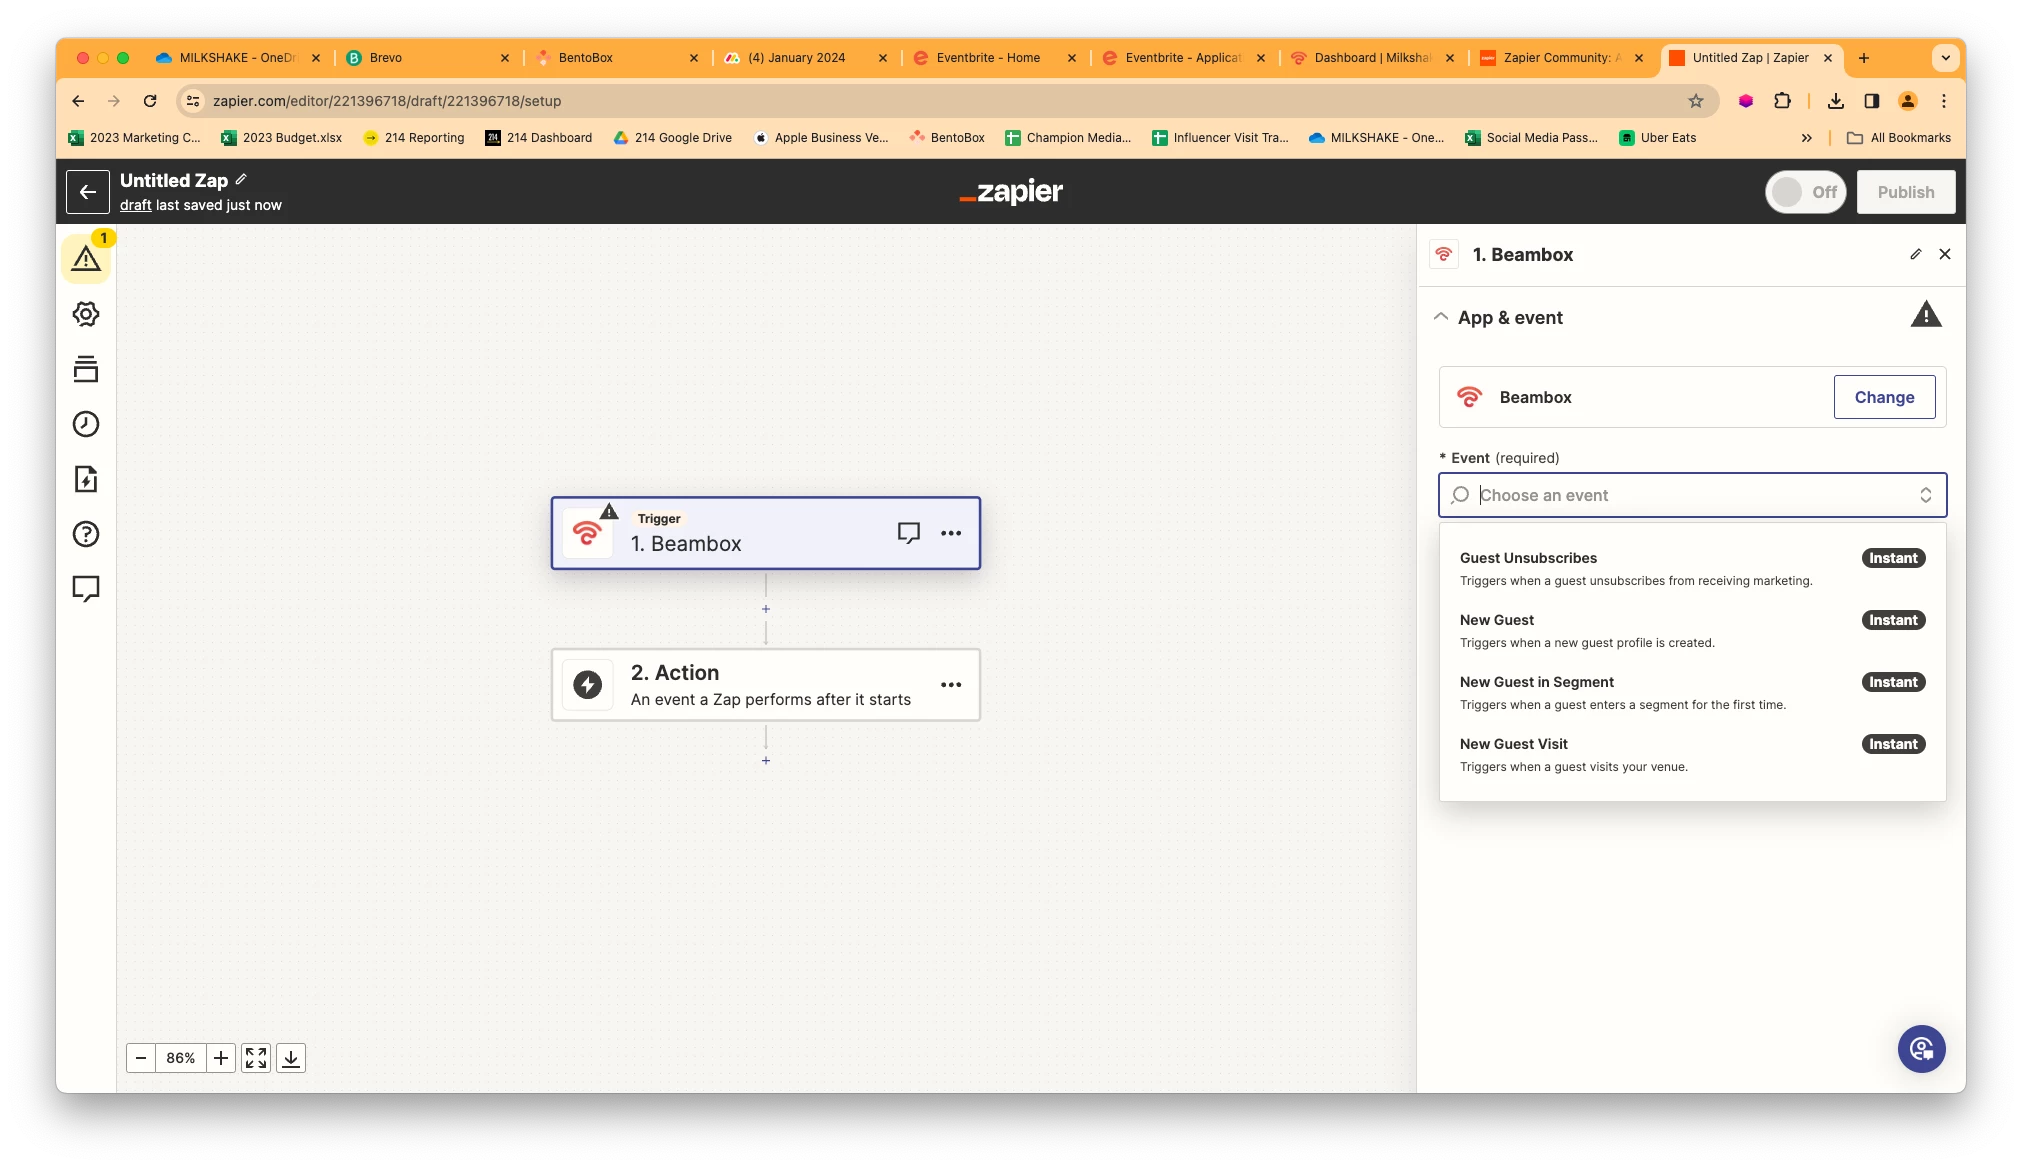Collapse the App & event section
Image resolution: width=2022 pixels, height=1167 pixels.
click(1441, 317)
